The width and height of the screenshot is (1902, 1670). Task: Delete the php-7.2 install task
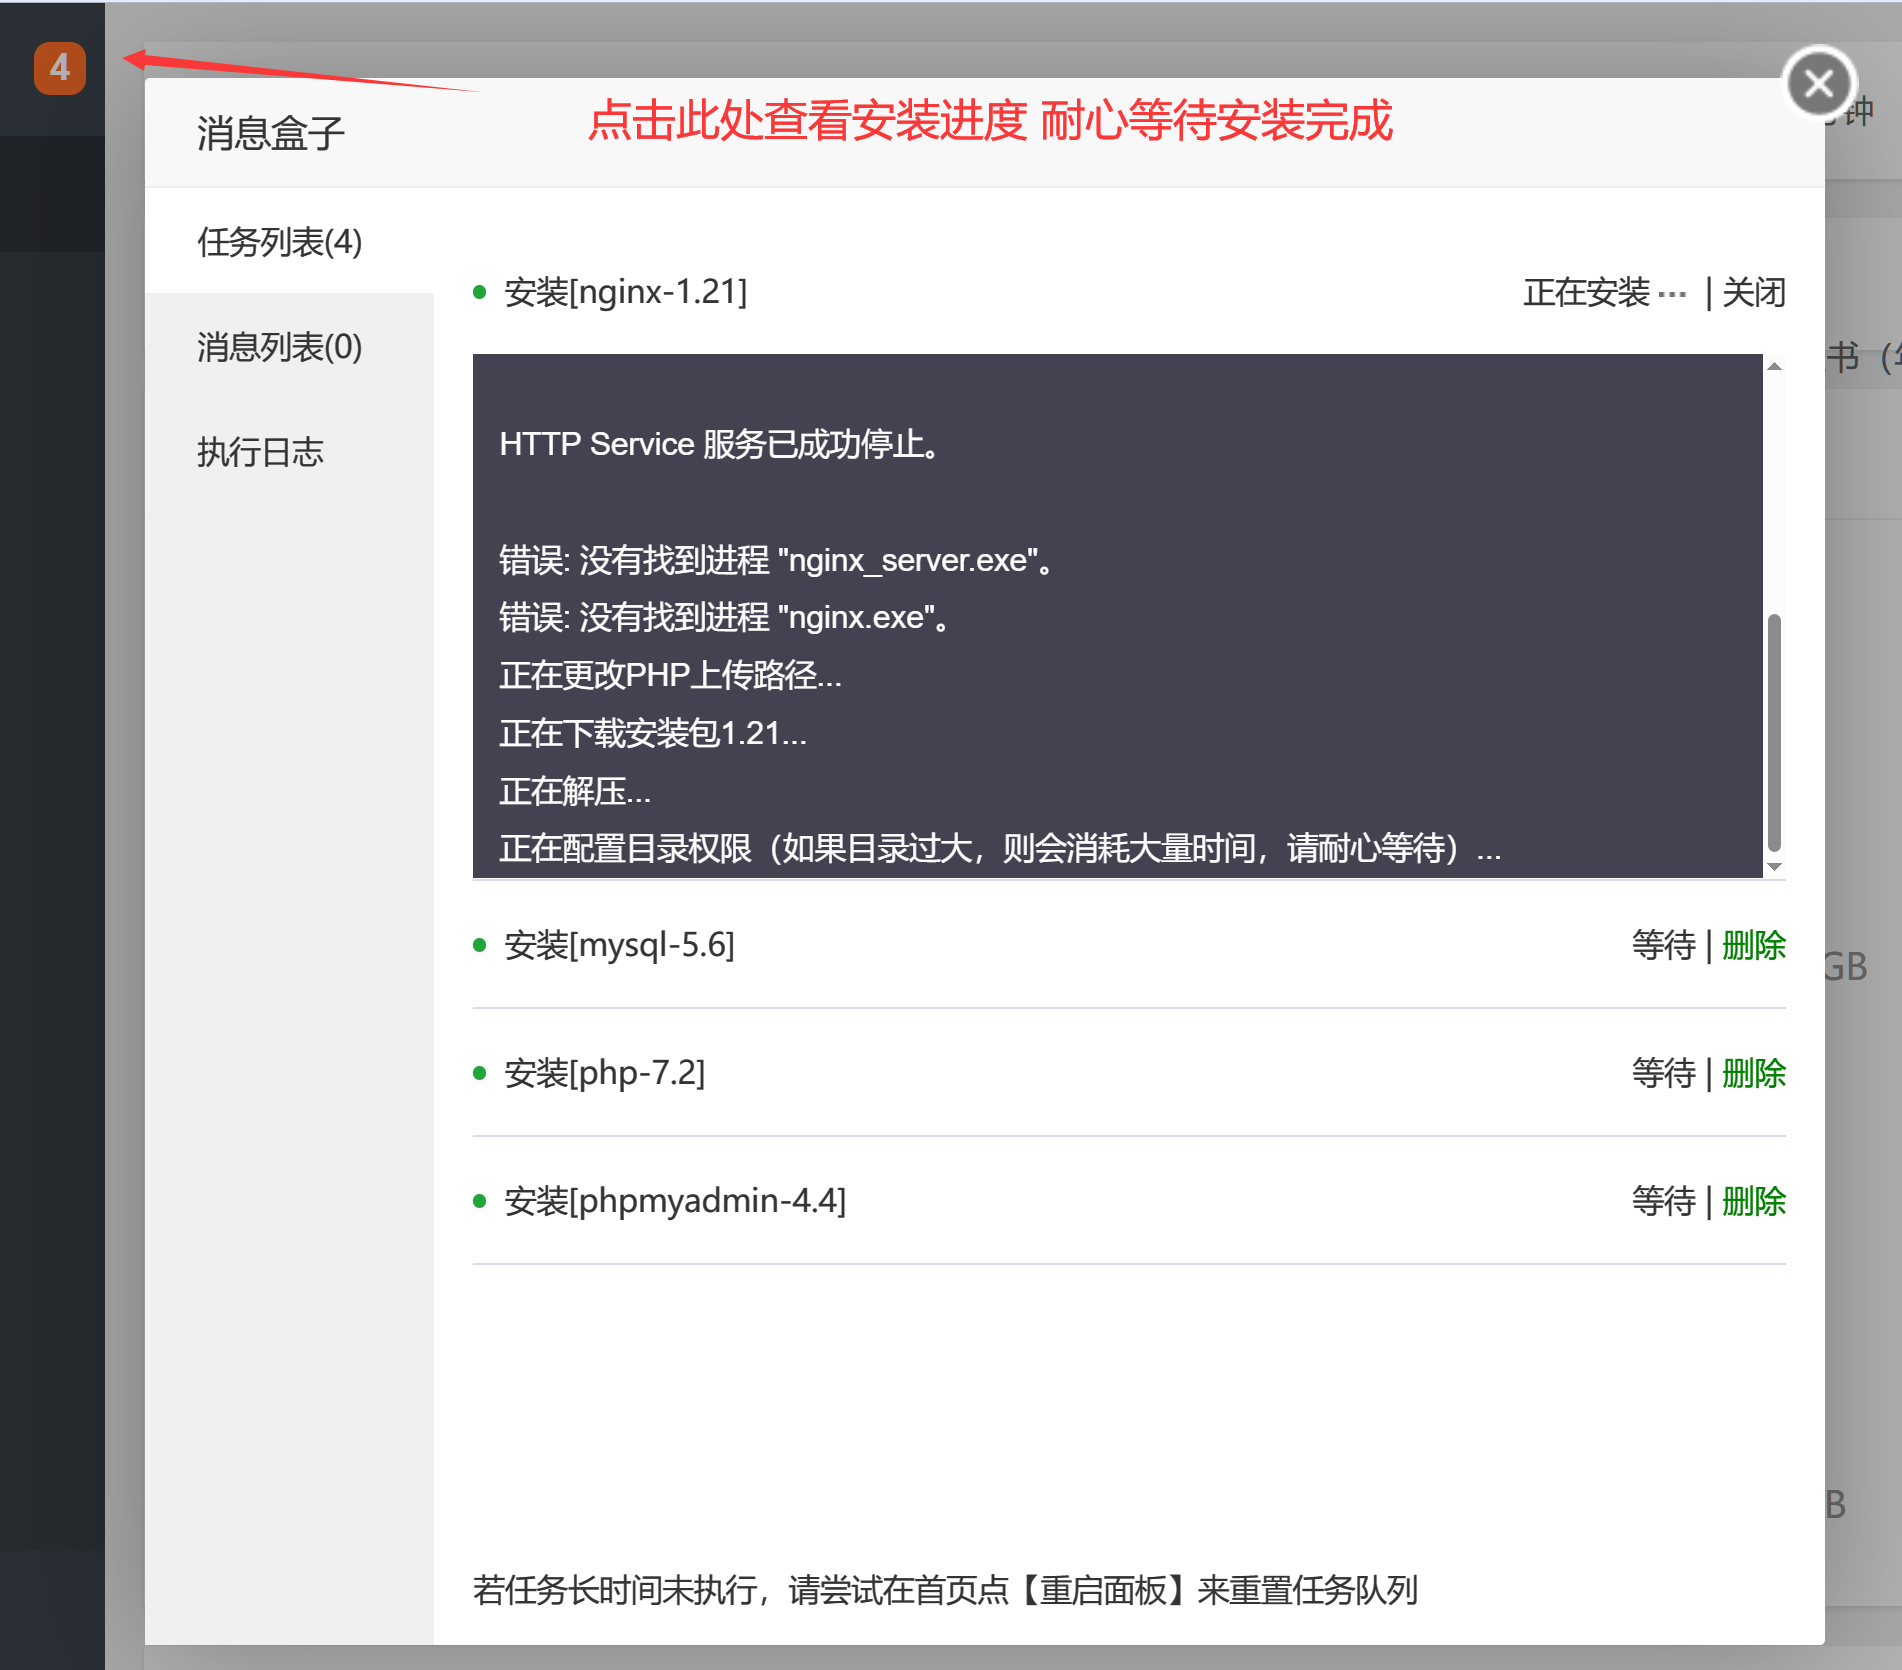tap(1753, 1073)
